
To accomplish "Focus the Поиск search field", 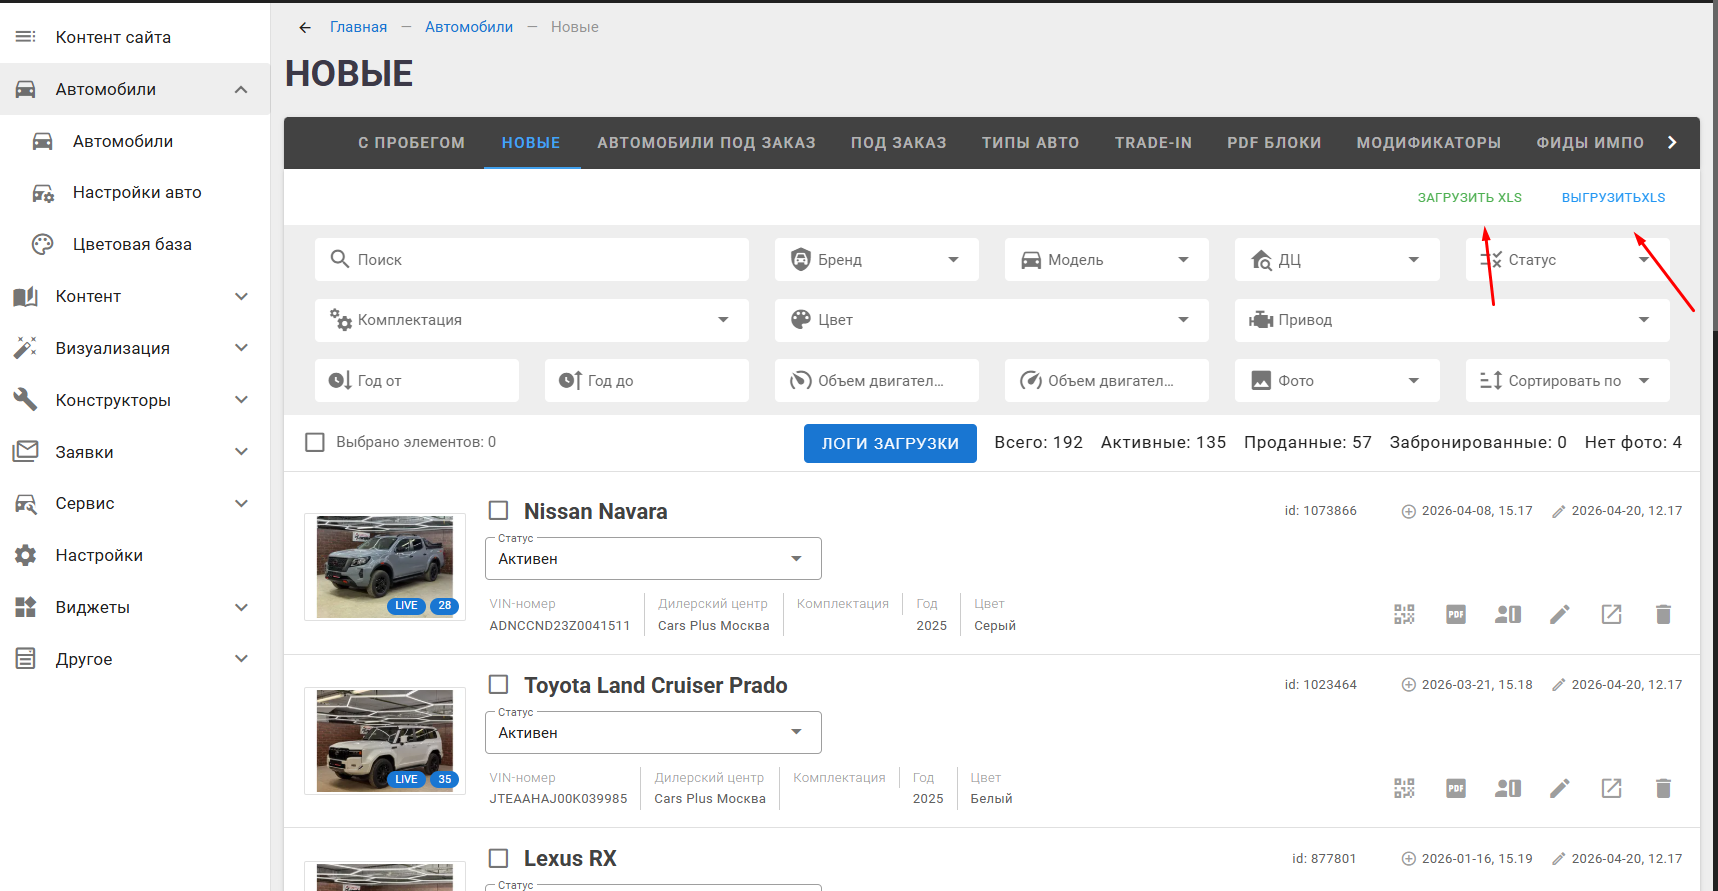I will (x=532, y=260).
